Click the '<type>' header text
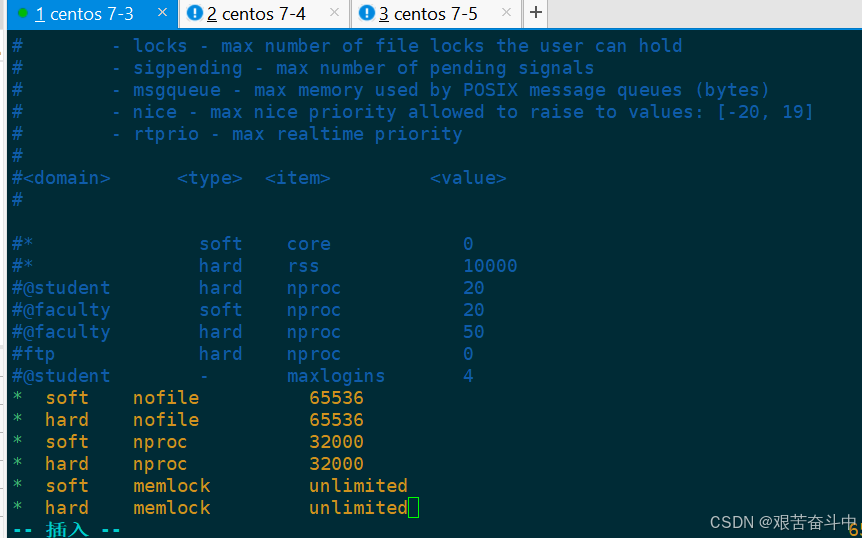The width and height of the screenshot is (862, 538). click(x=209, y=178)
